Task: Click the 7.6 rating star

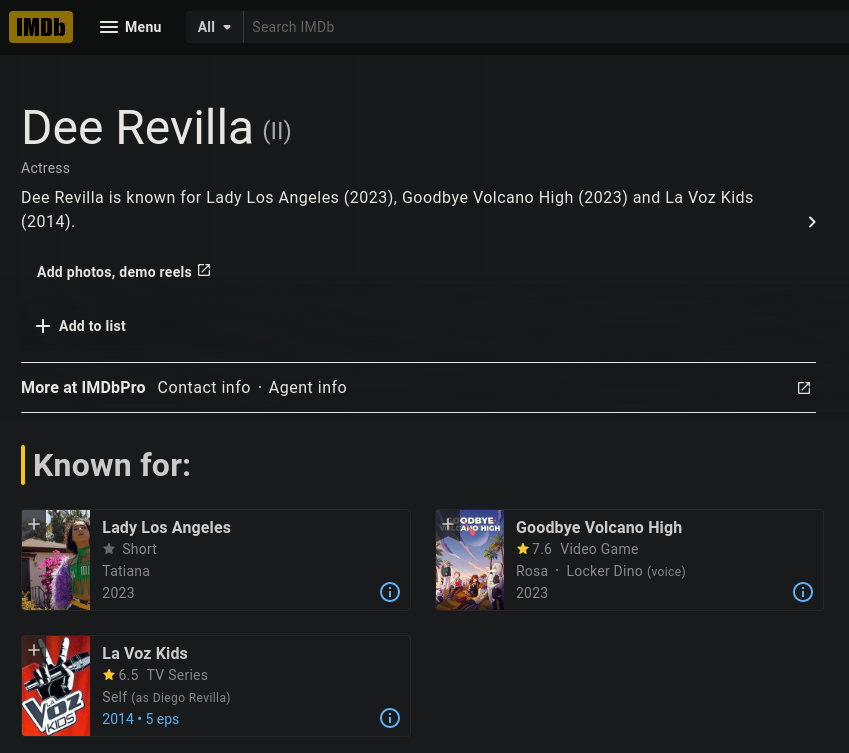Action: tap(523, 549)
